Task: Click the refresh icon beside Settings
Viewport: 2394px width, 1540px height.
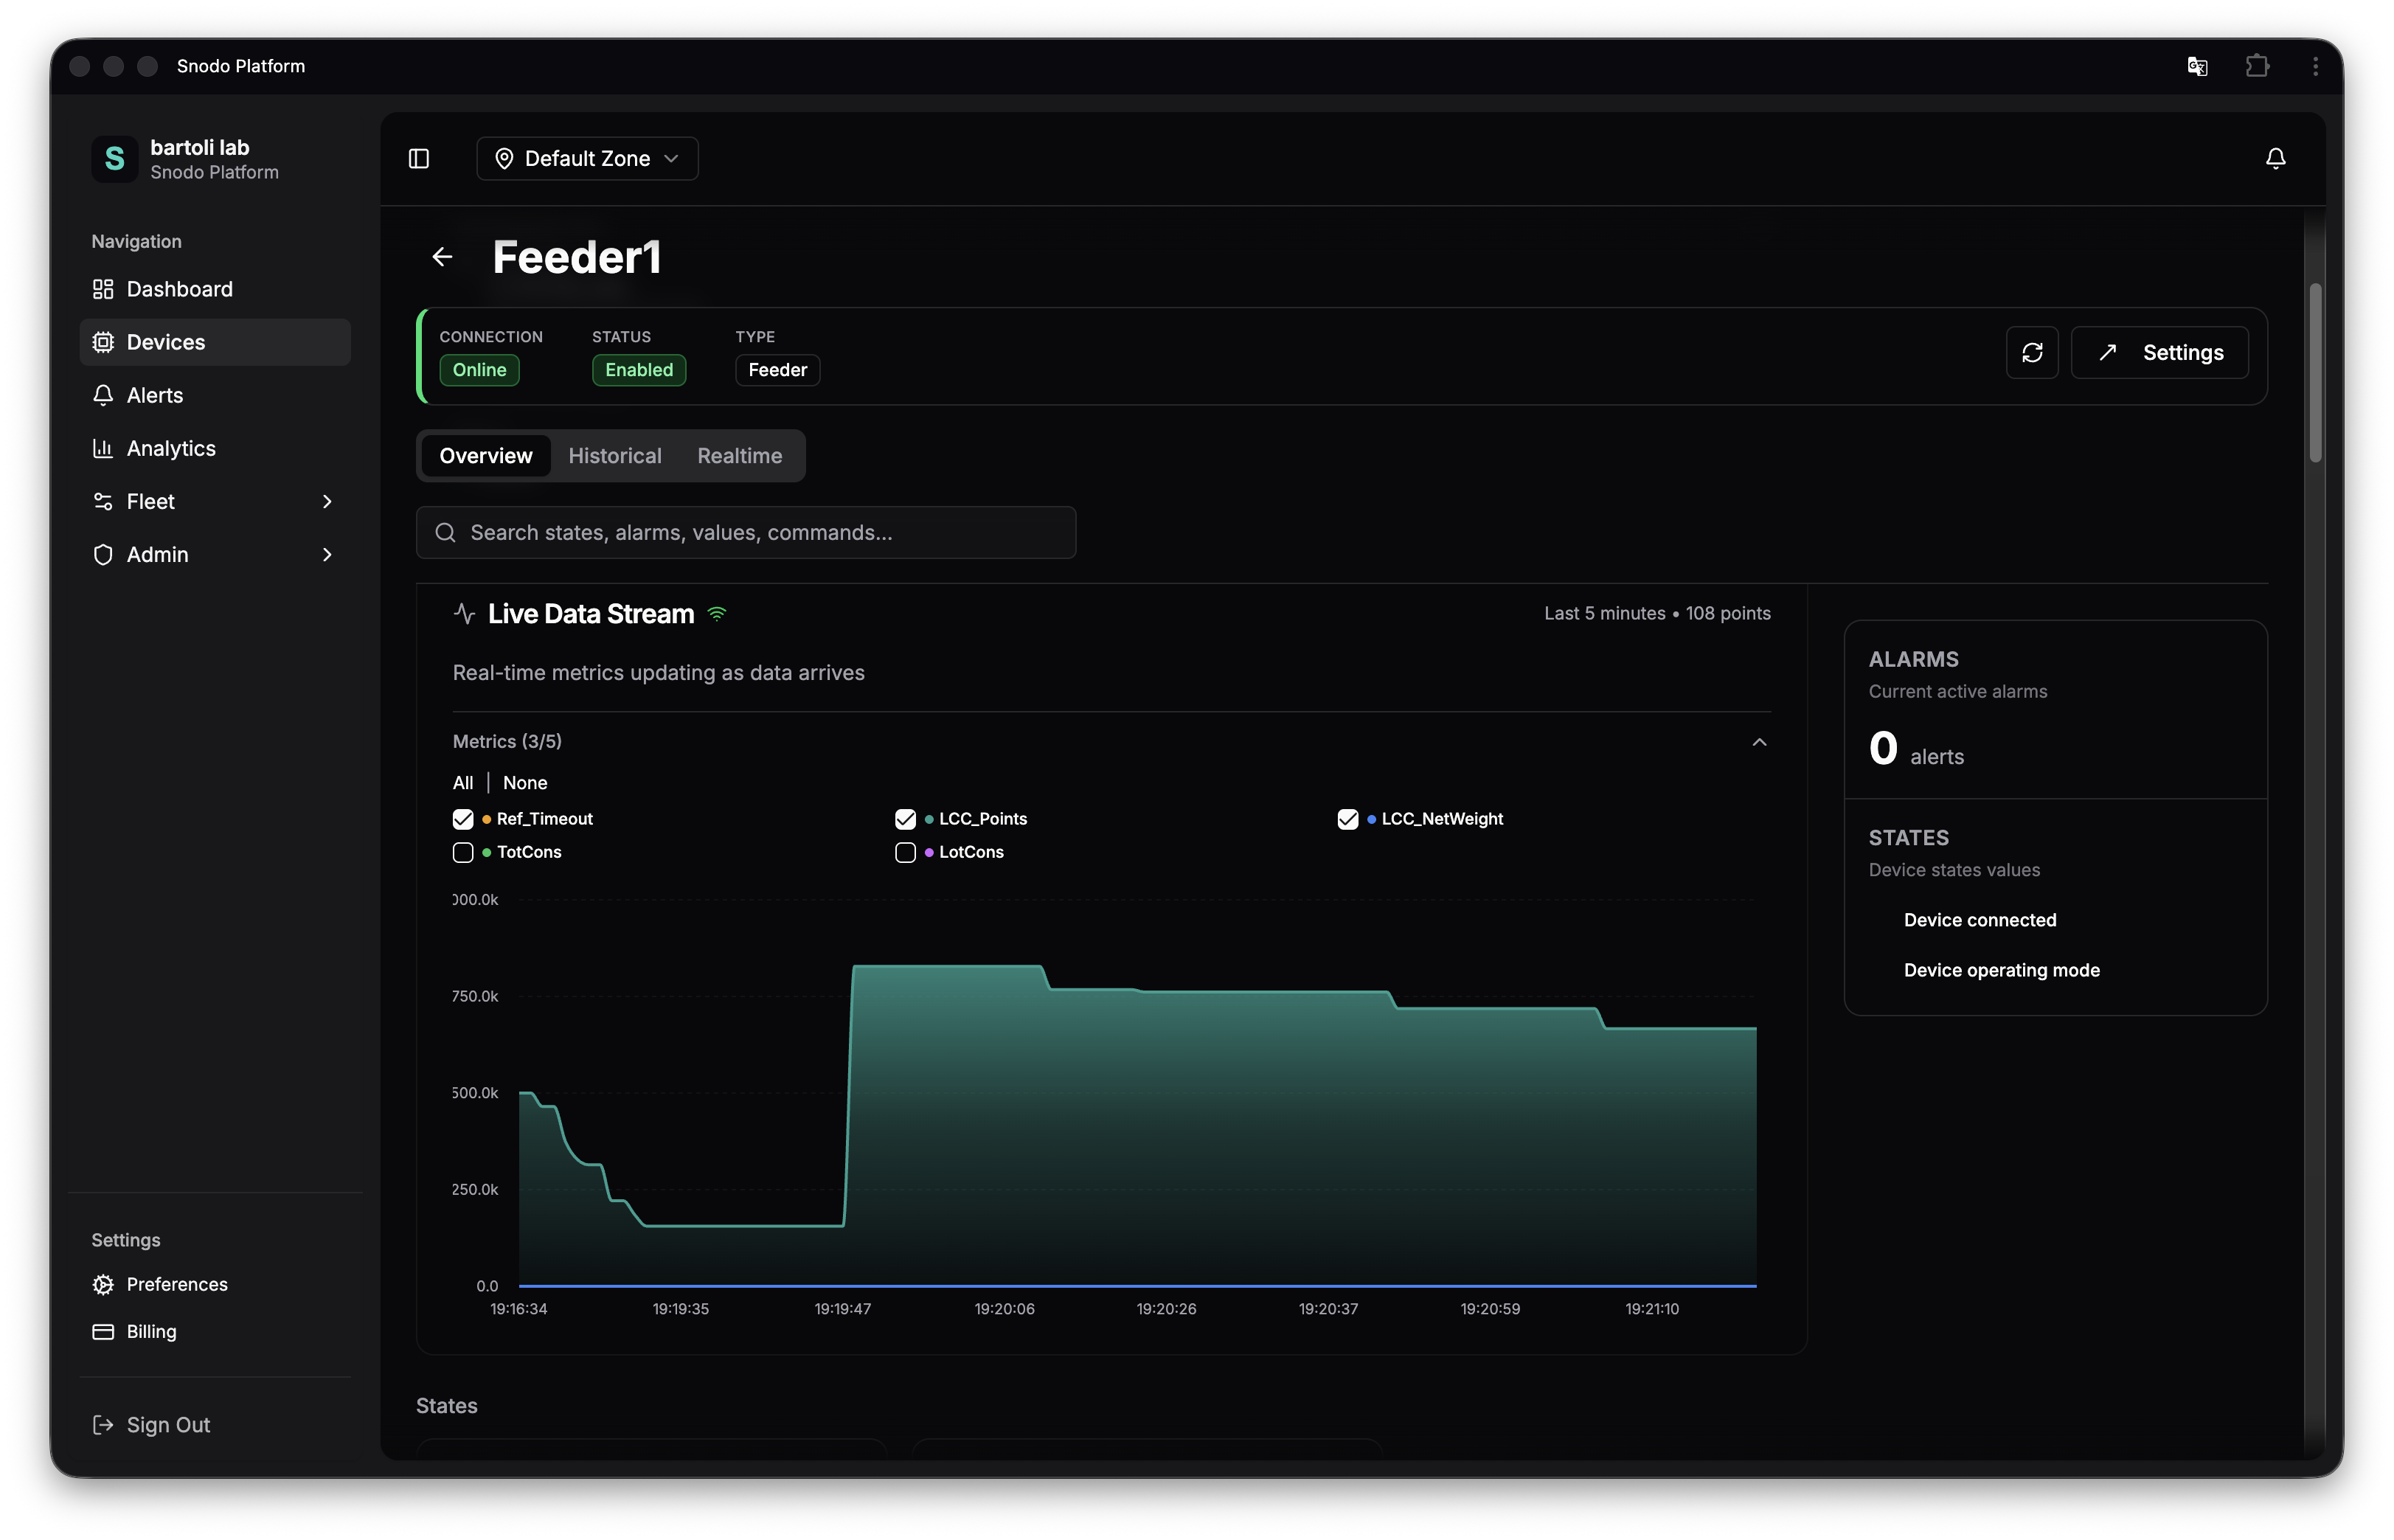Action: coord(2032,352)
